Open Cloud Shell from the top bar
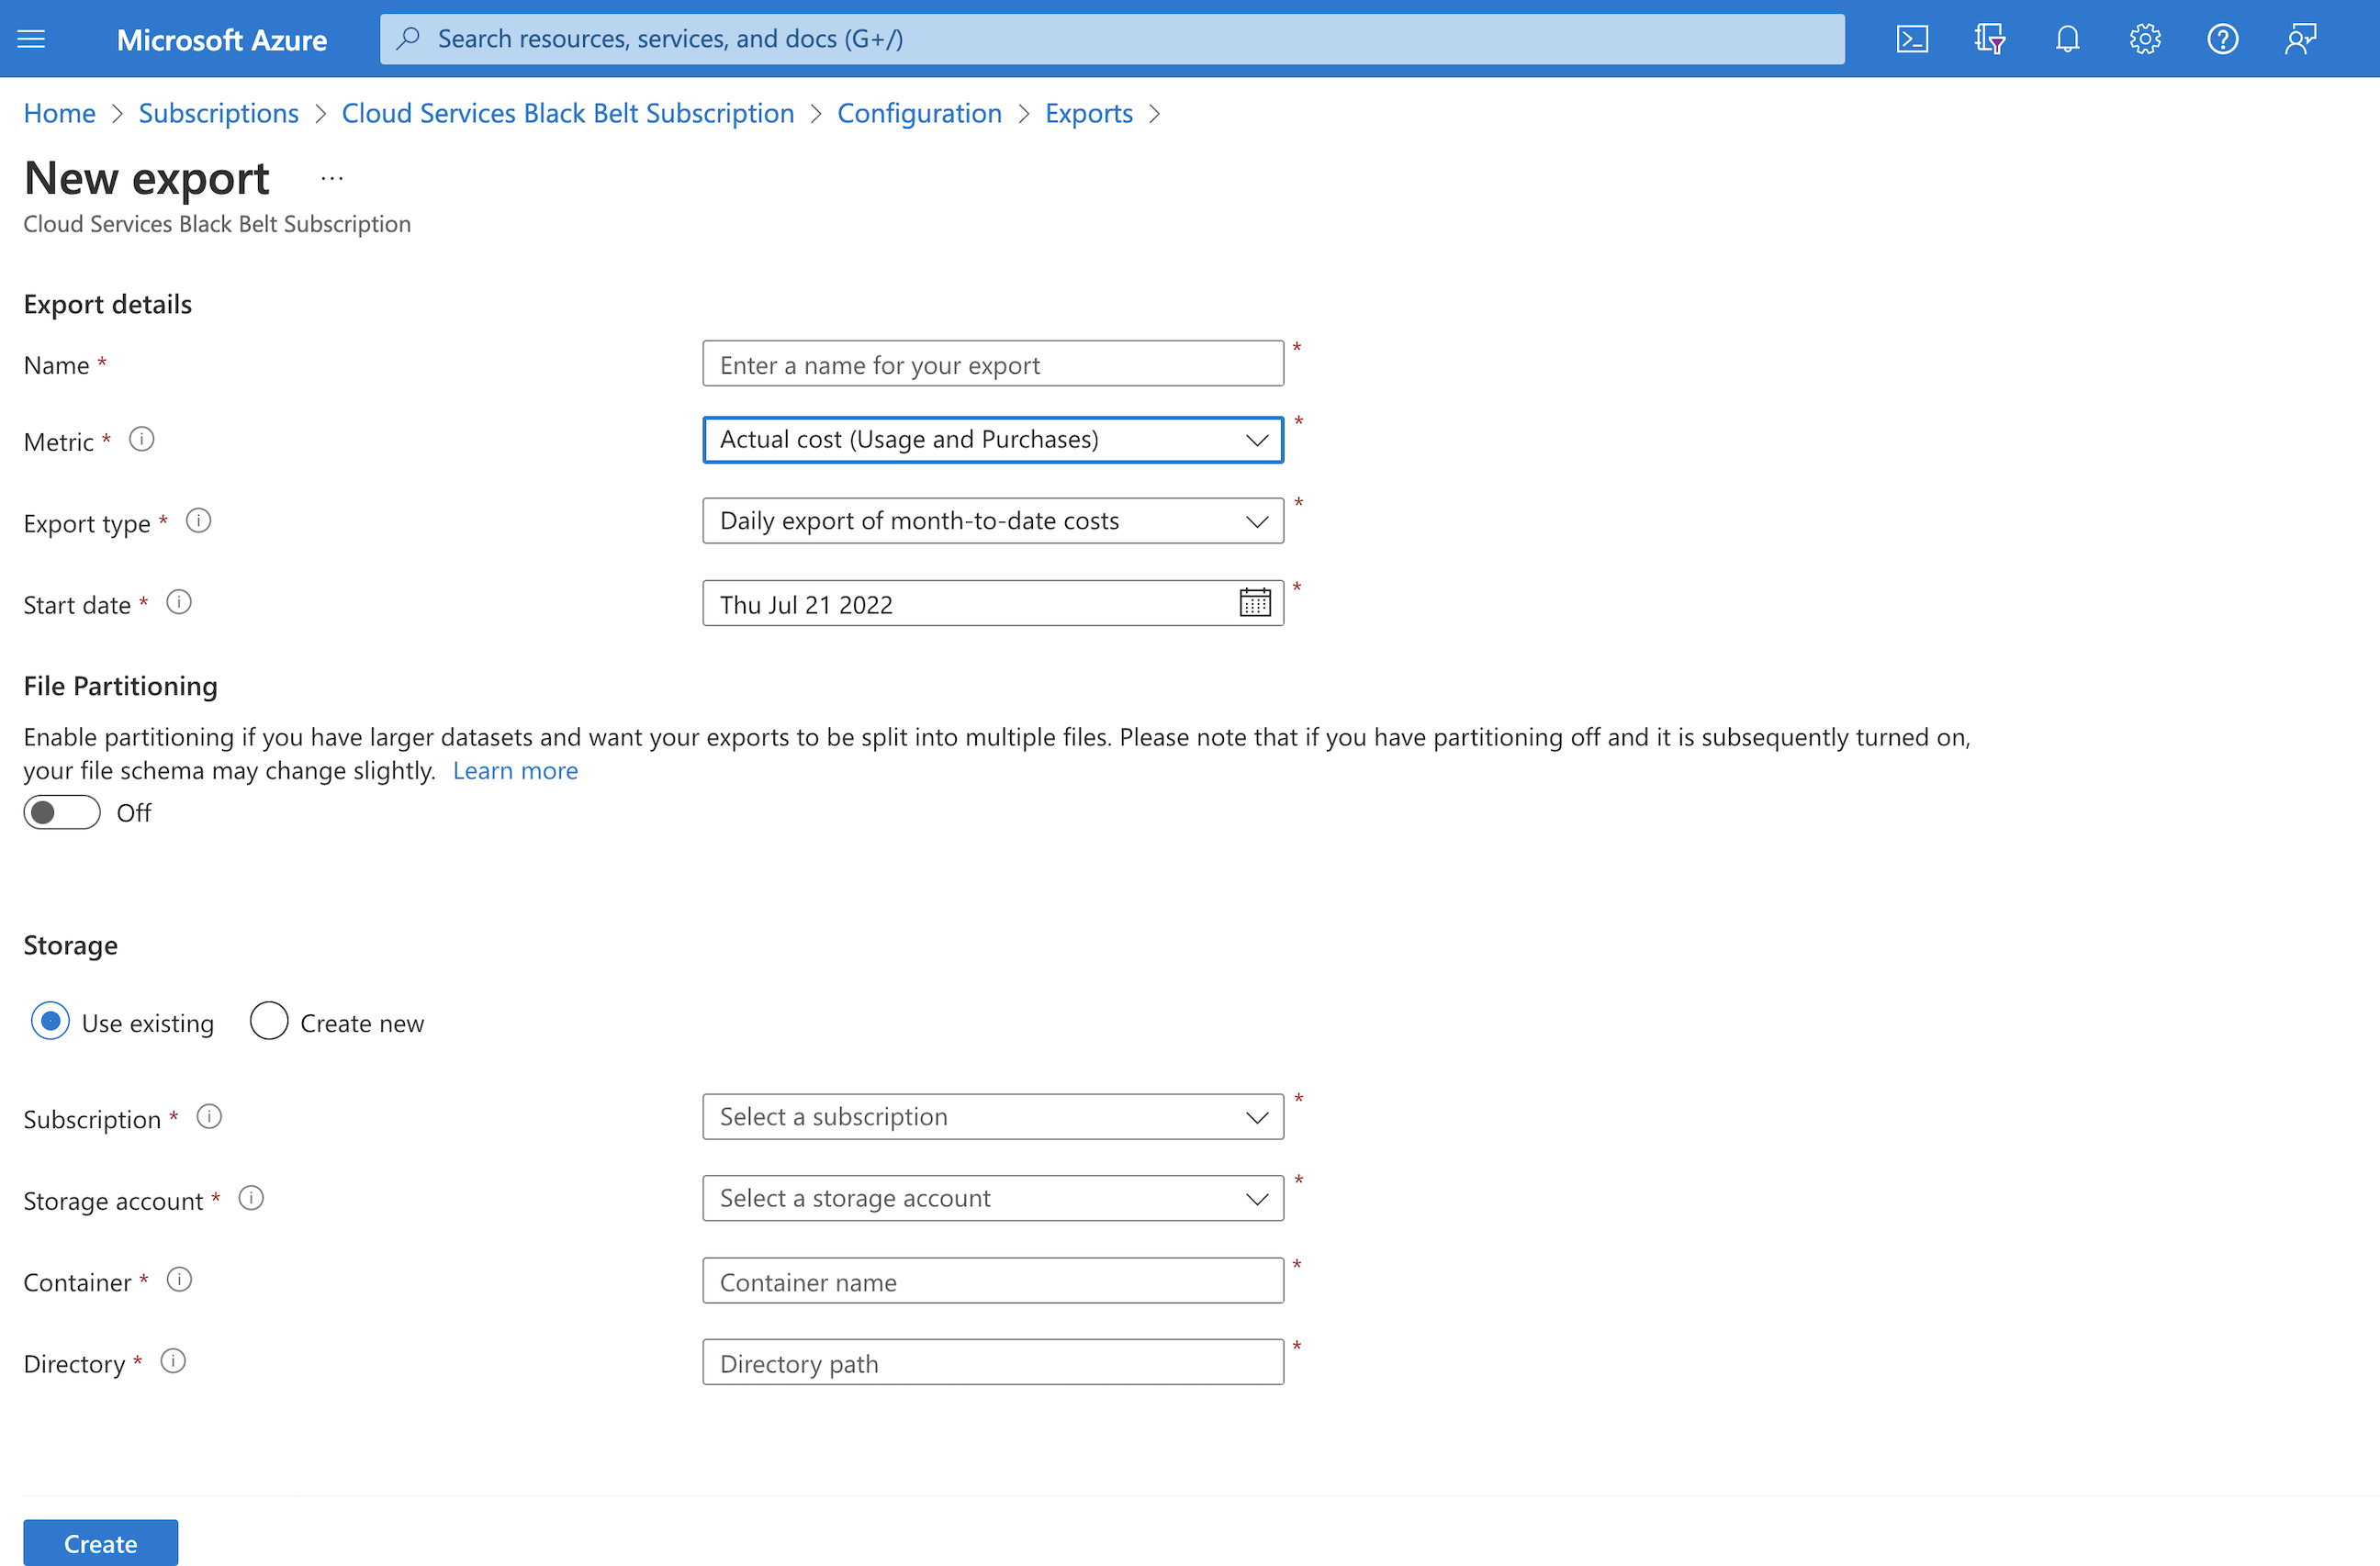Image resolution: width=2380 pixels, height=1566 pixels. tap(1911, 39)
